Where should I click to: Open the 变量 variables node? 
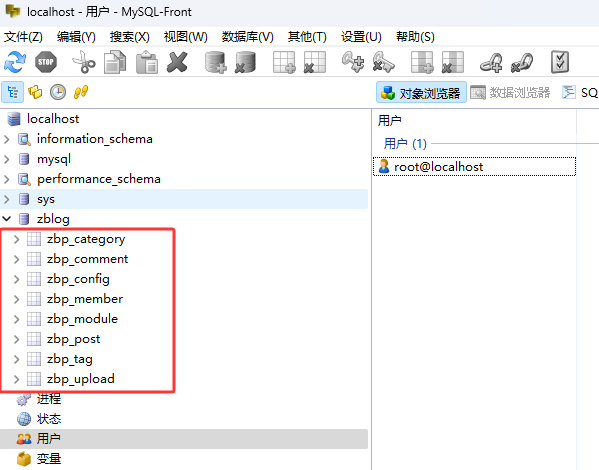(49, 459)
